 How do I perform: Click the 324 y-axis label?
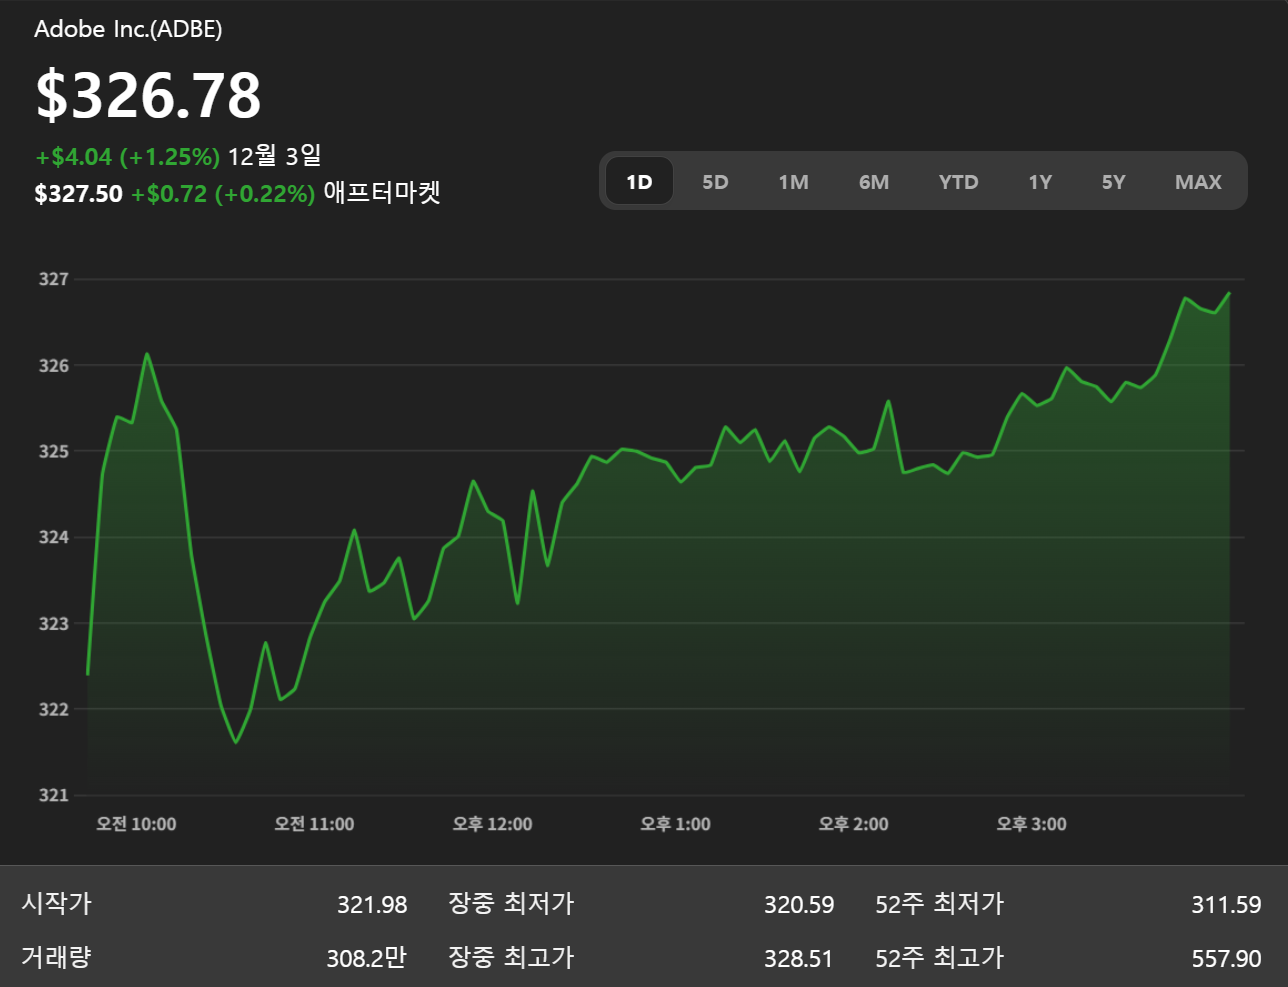[54, 537]
